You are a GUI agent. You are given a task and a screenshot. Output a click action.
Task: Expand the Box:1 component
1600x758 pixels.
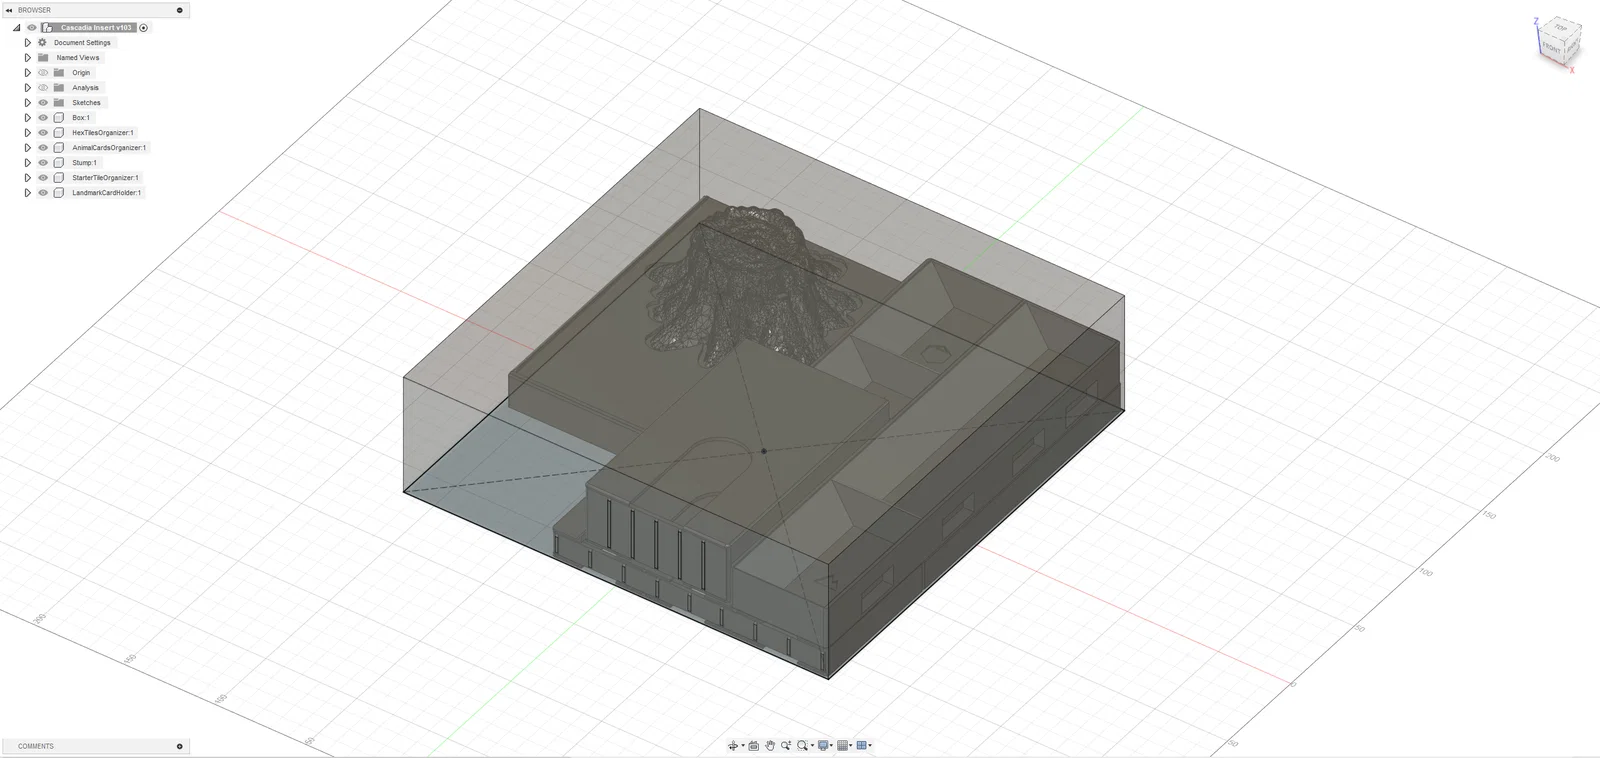point(28,118)
